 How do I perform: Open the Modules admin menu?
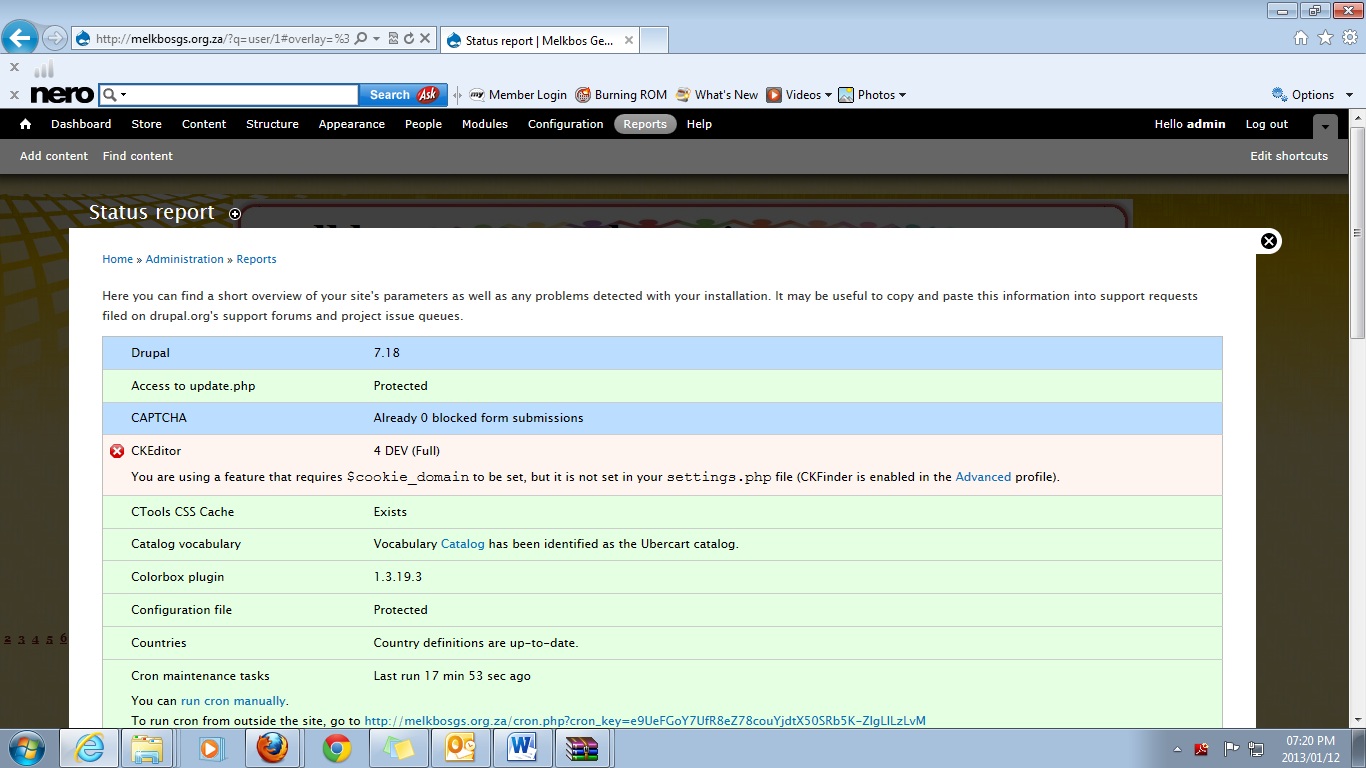pyautogui.click(x=485, y=124)
